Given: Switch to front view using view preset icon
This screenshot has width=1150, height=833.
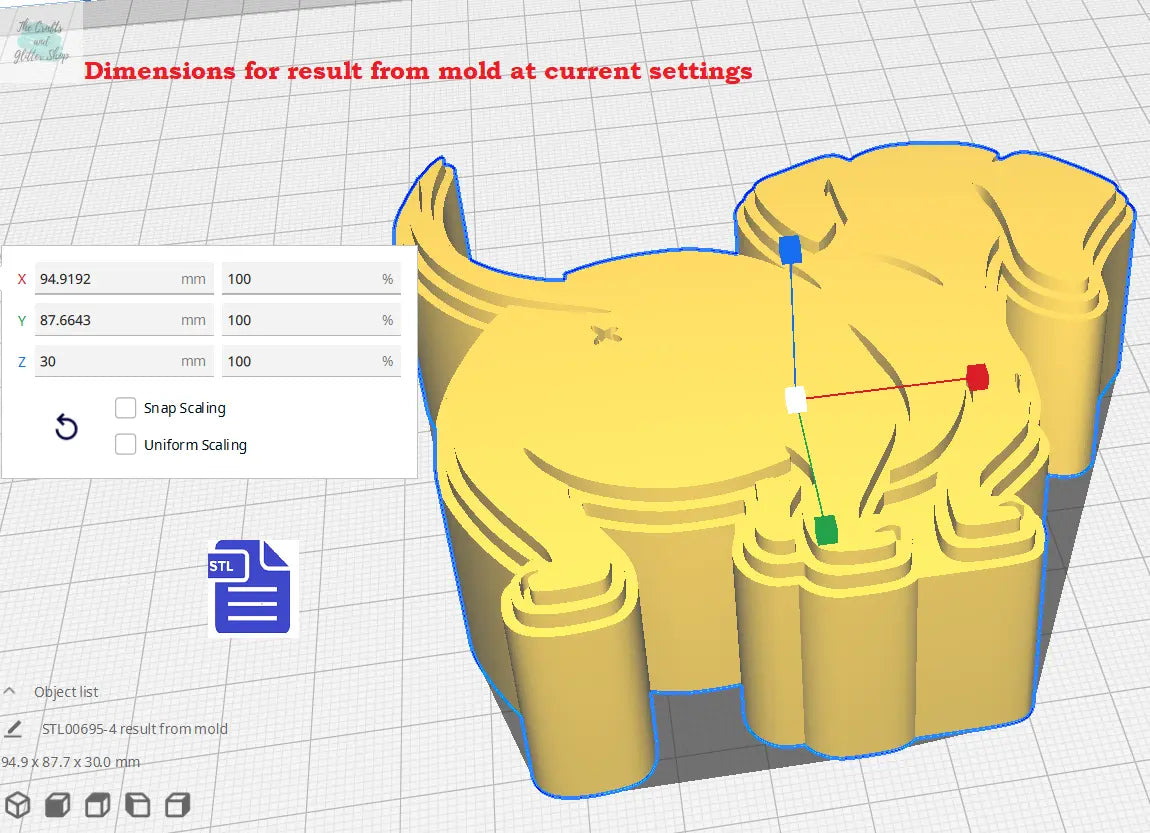Looking at the screenshot, I should pos(57,803).
